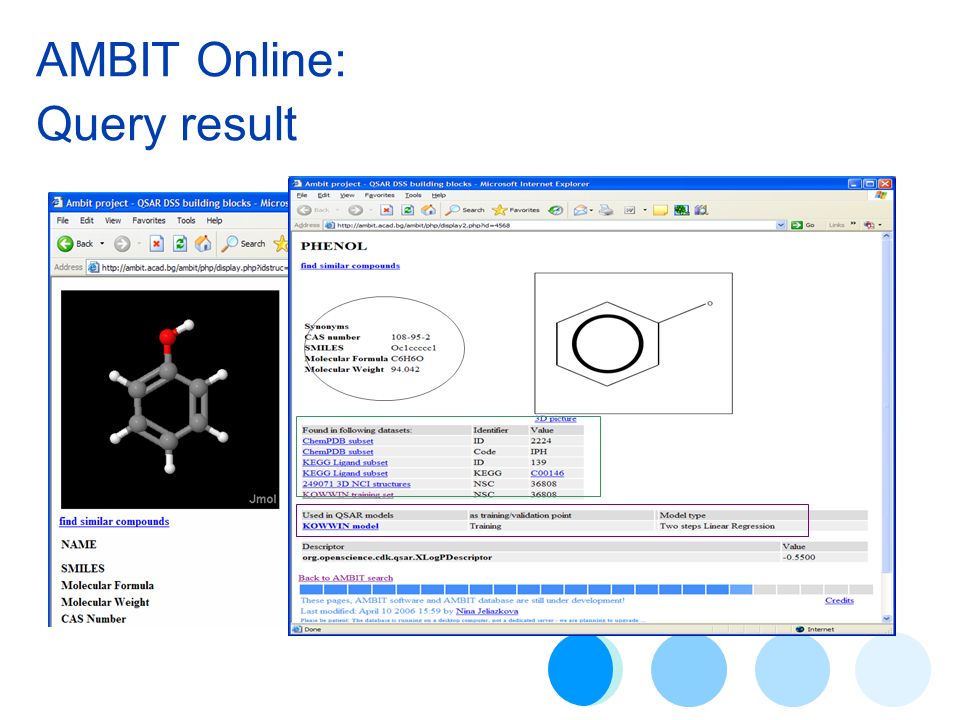The width and height of the screenshot is (960, 720).
Task: Click Back to AMBIT search link
Action: tap(345, 578)
